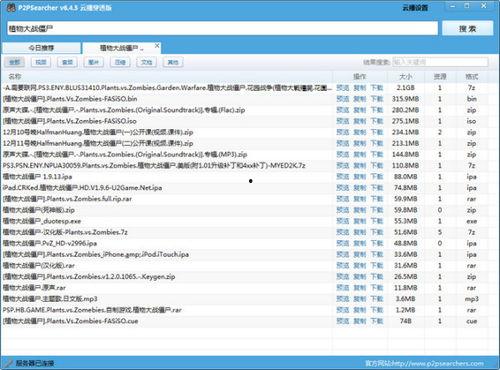Sort by the 大小 size column header
The width and height of the screenshot is (500, 370).
[x=406, y=77]
